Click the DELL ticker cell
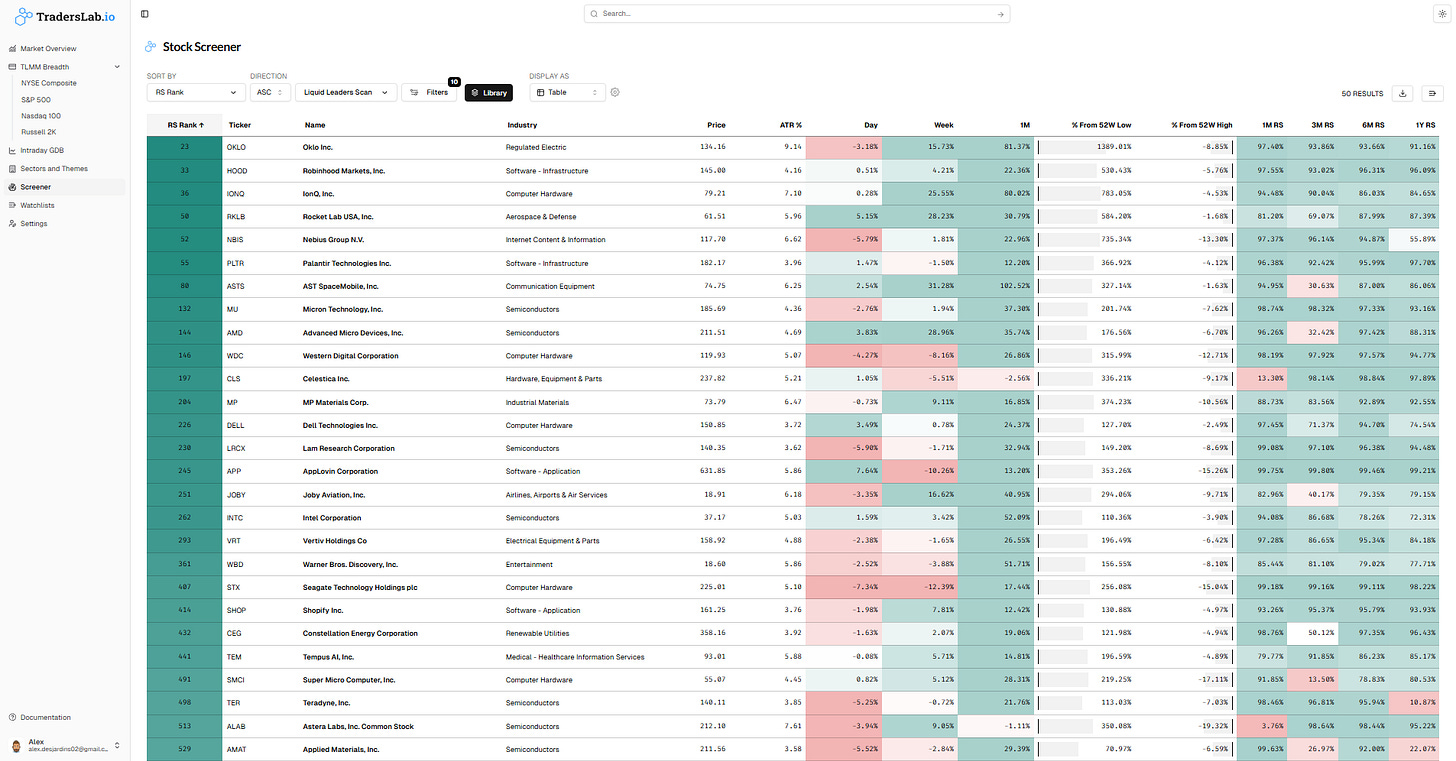The height and width of the screenshot is (761, 1456). [x=236, y=425]
